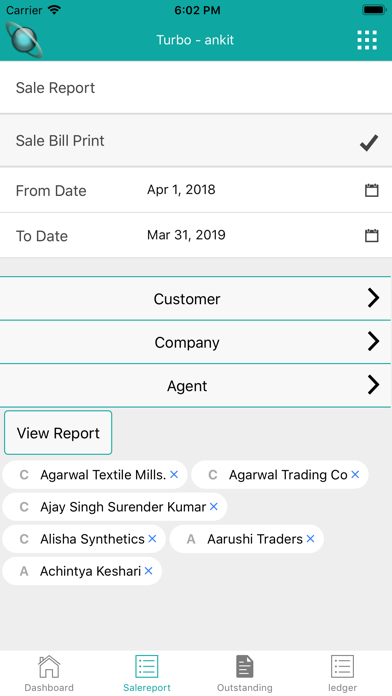Open the grid menu icon in header
The height and width of the screenshot is (696, 392).
coord(367,40)
